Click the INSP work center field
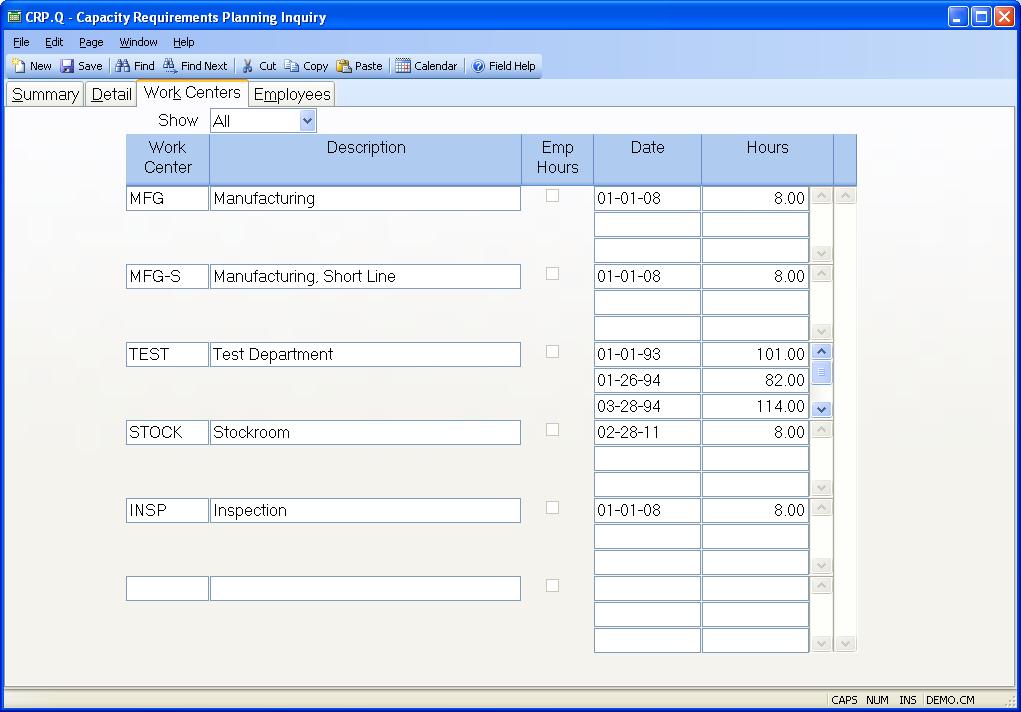1021x712 pixels. 167,511
